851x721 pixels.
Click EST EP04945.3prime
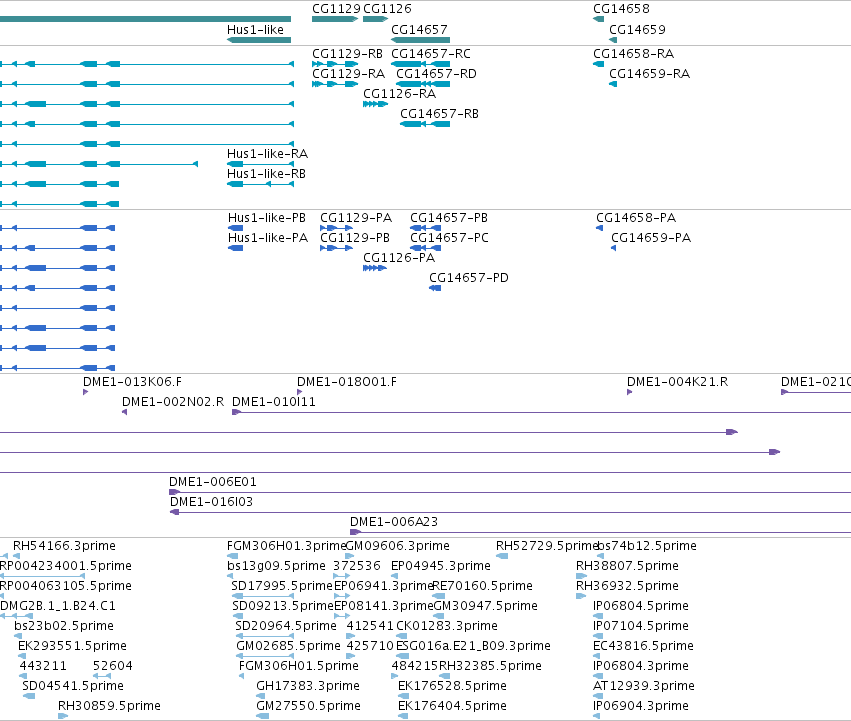(x=441, y=566)
